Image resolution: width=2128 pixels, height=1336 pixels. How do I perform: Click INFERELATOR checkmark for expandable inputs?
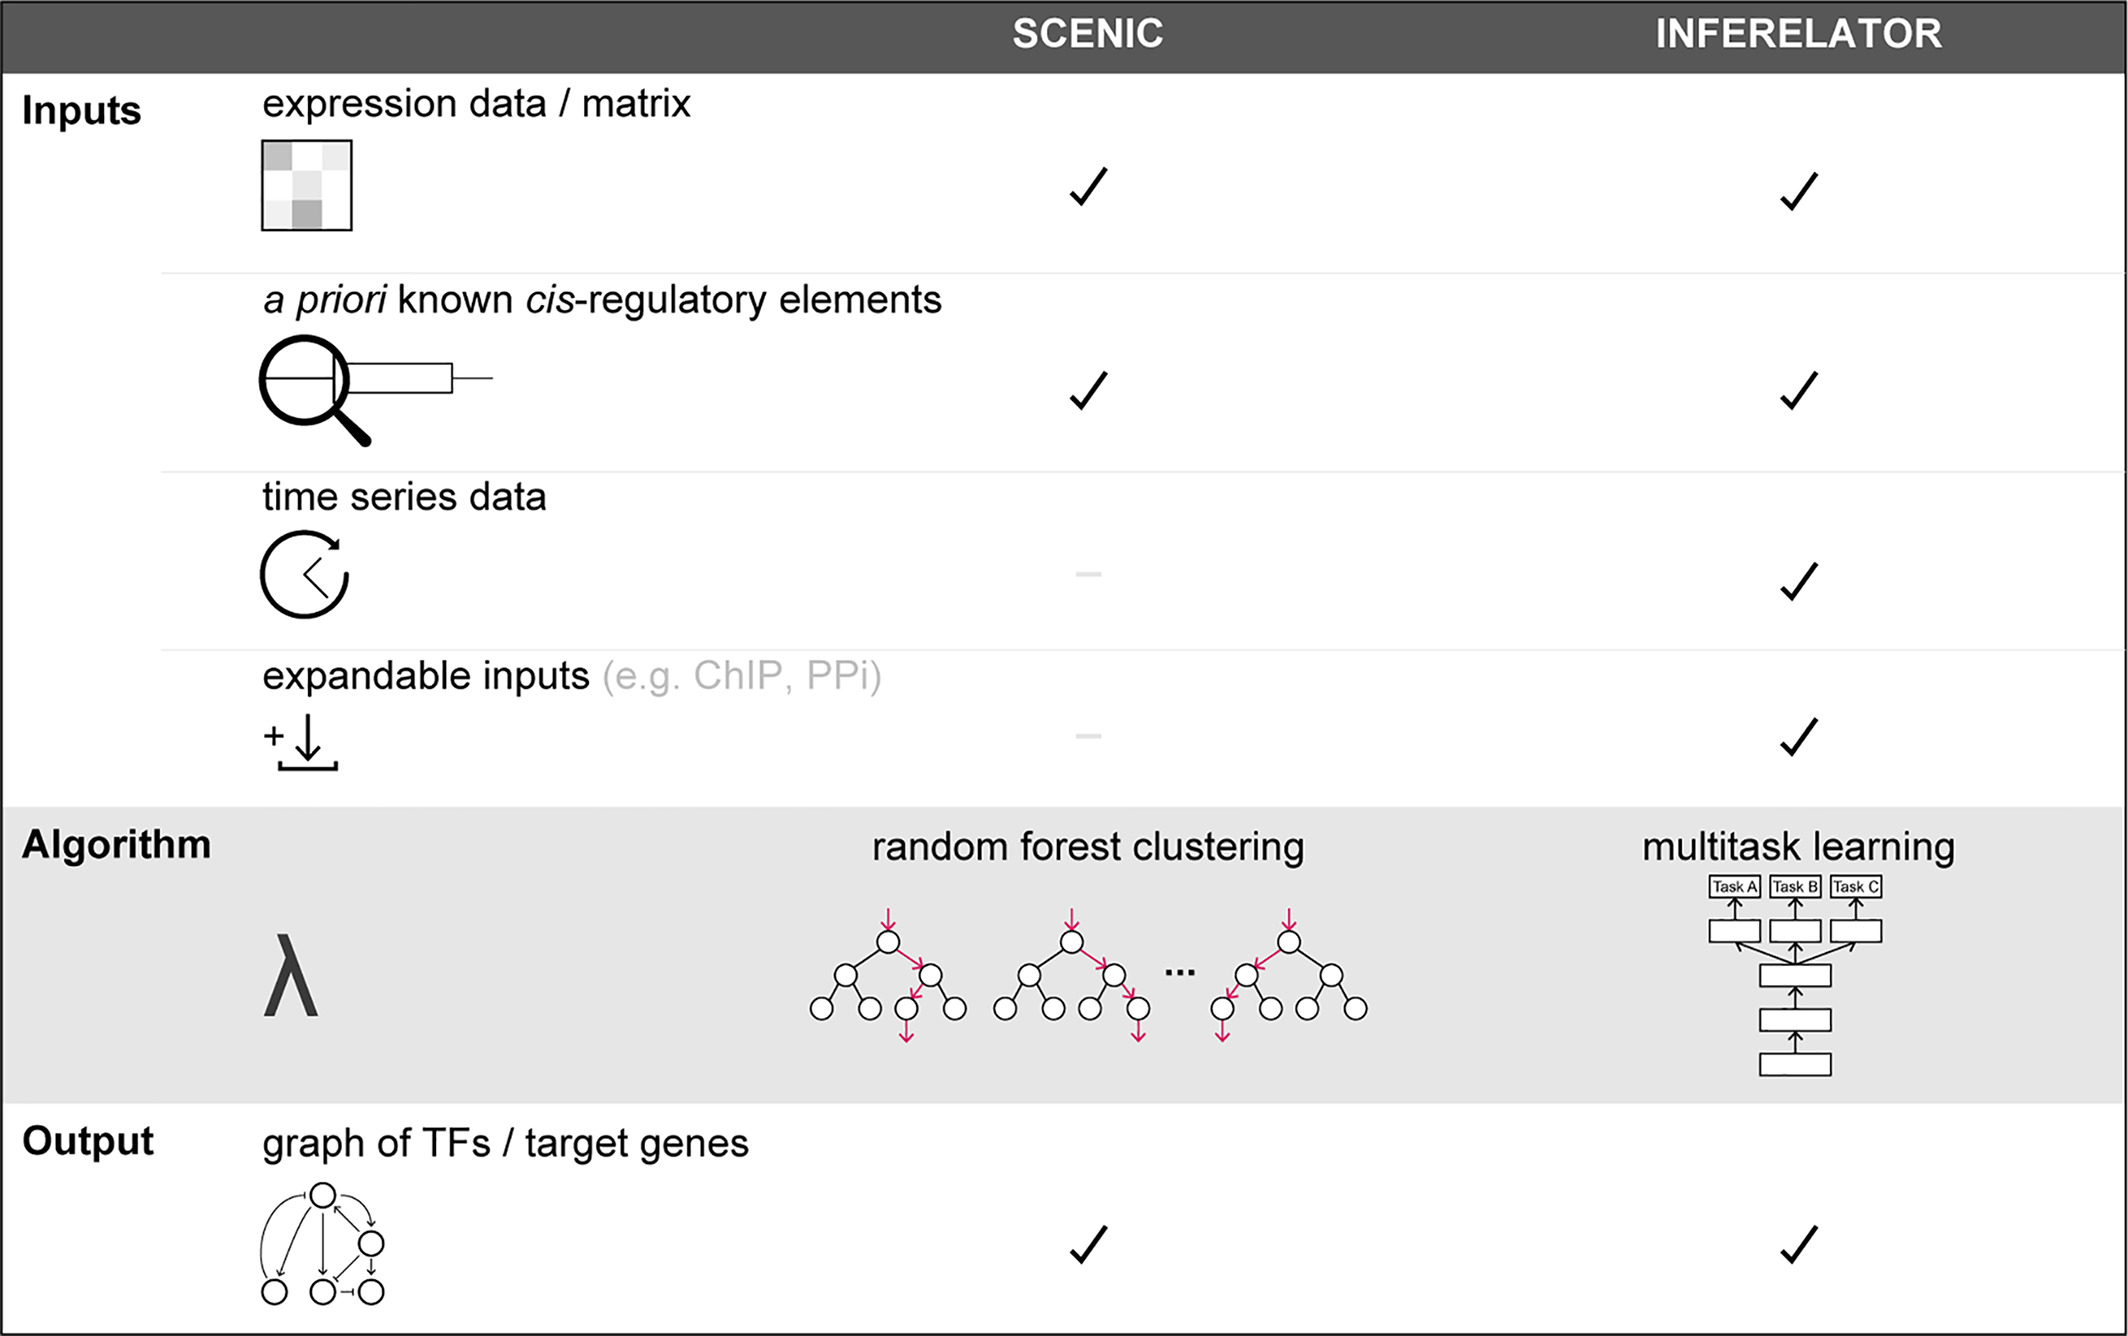[1798, 737]
